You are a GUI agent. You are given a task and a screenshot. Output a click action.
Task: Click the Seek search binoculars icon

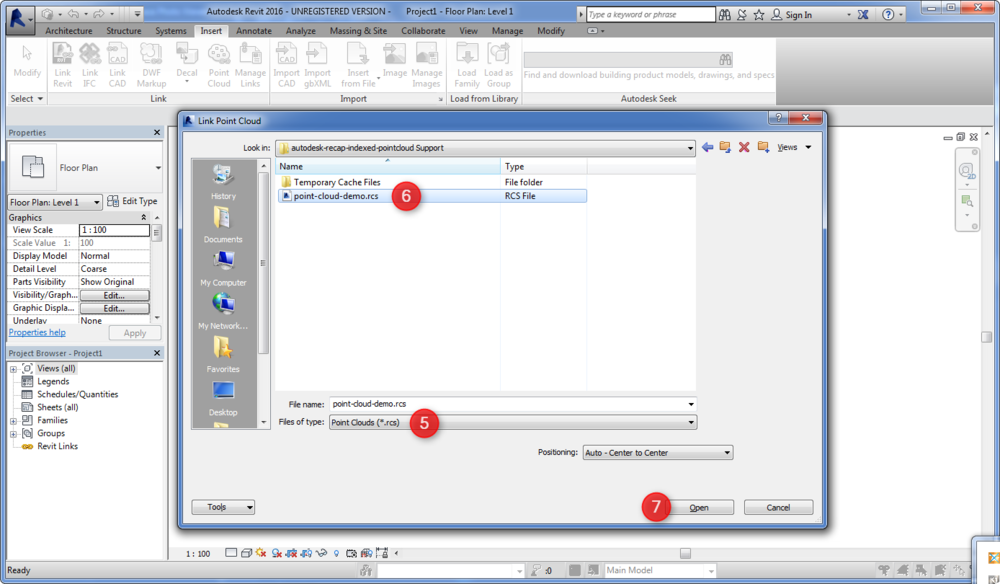coord(725,59)
